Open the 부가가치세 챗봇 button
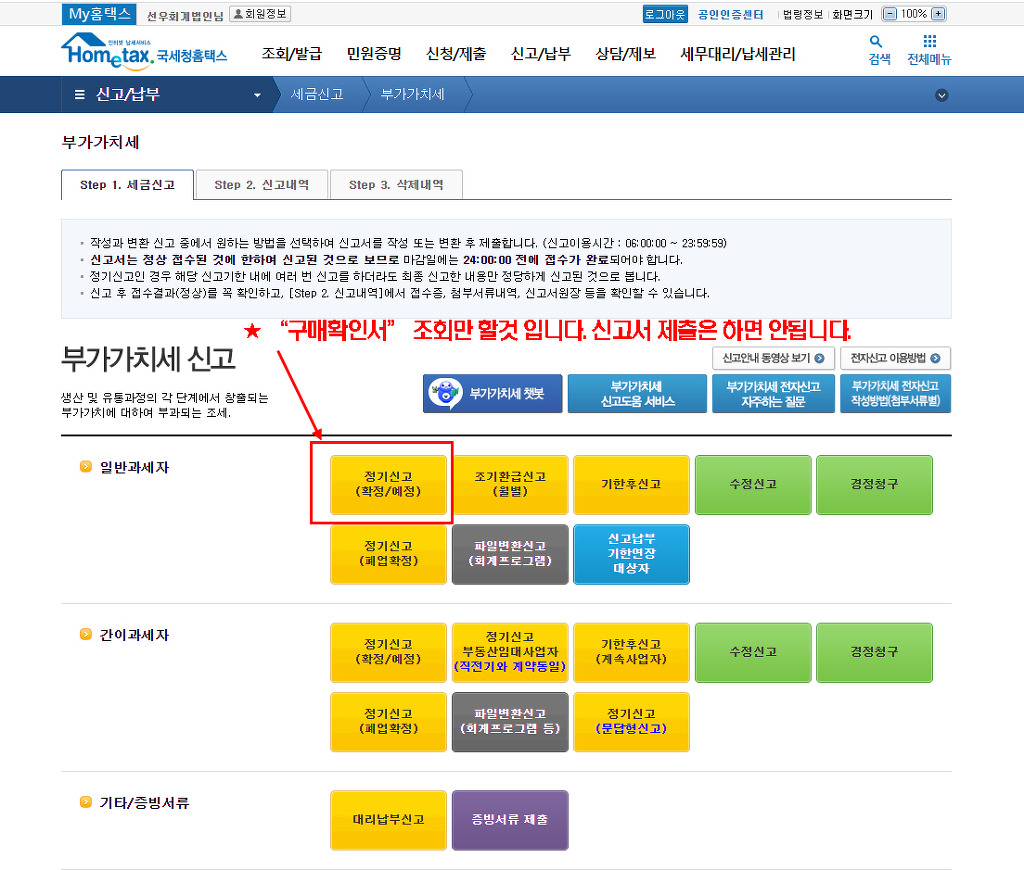This screenshot has width=1024, height=870. coord(492,393)
